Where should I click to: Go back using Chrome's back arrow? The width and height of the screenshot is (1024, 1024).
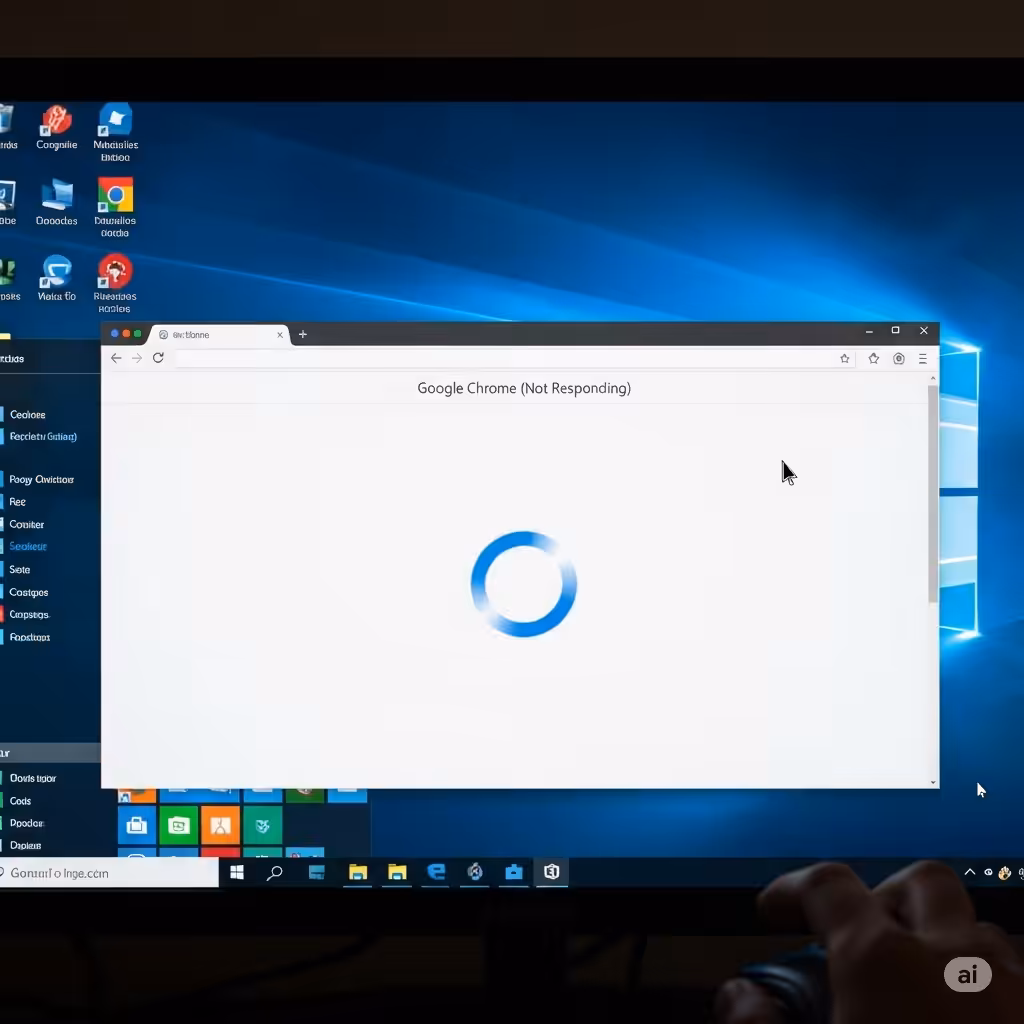click(x=116, y=358)
